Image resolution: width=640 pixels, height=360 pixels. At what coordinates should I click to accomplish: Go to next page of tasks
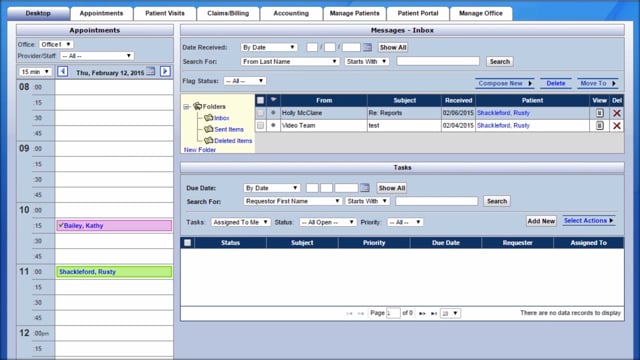pyautogui.click(x=422, y=313)
